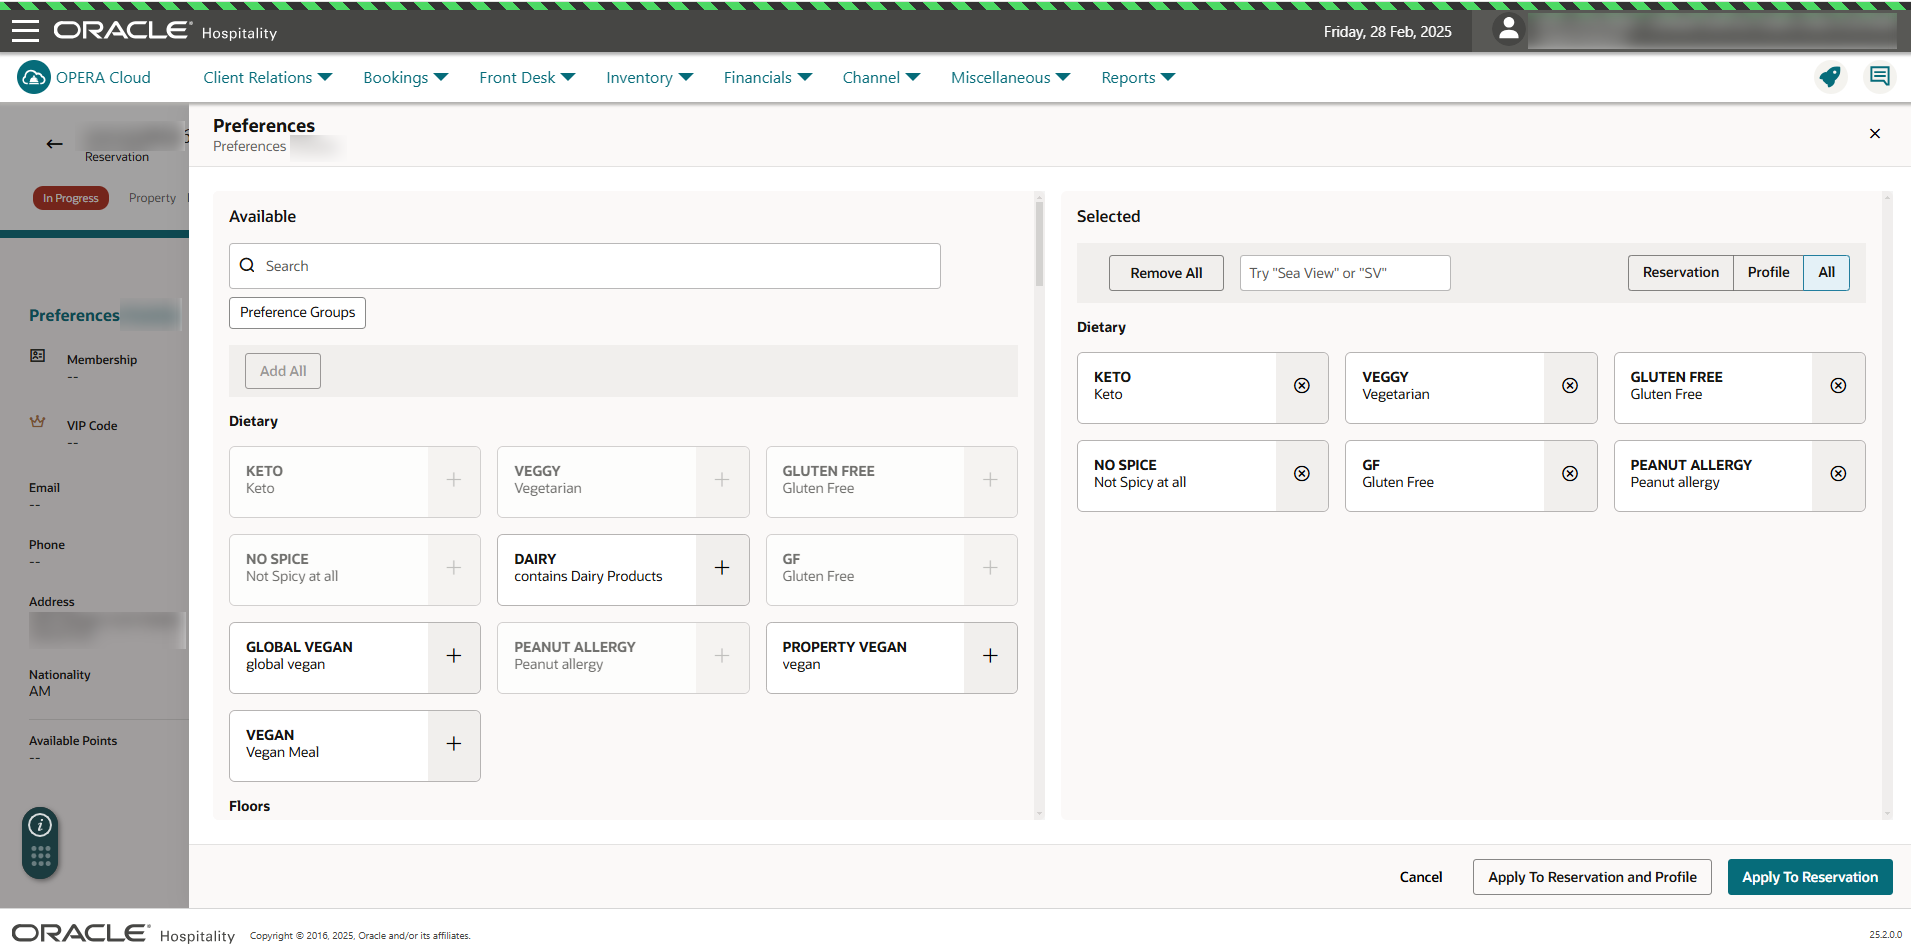The height and width of the screenshot is (948, 1911).
Task: Focus the Available Search field
Action: (x=585, y=266)
